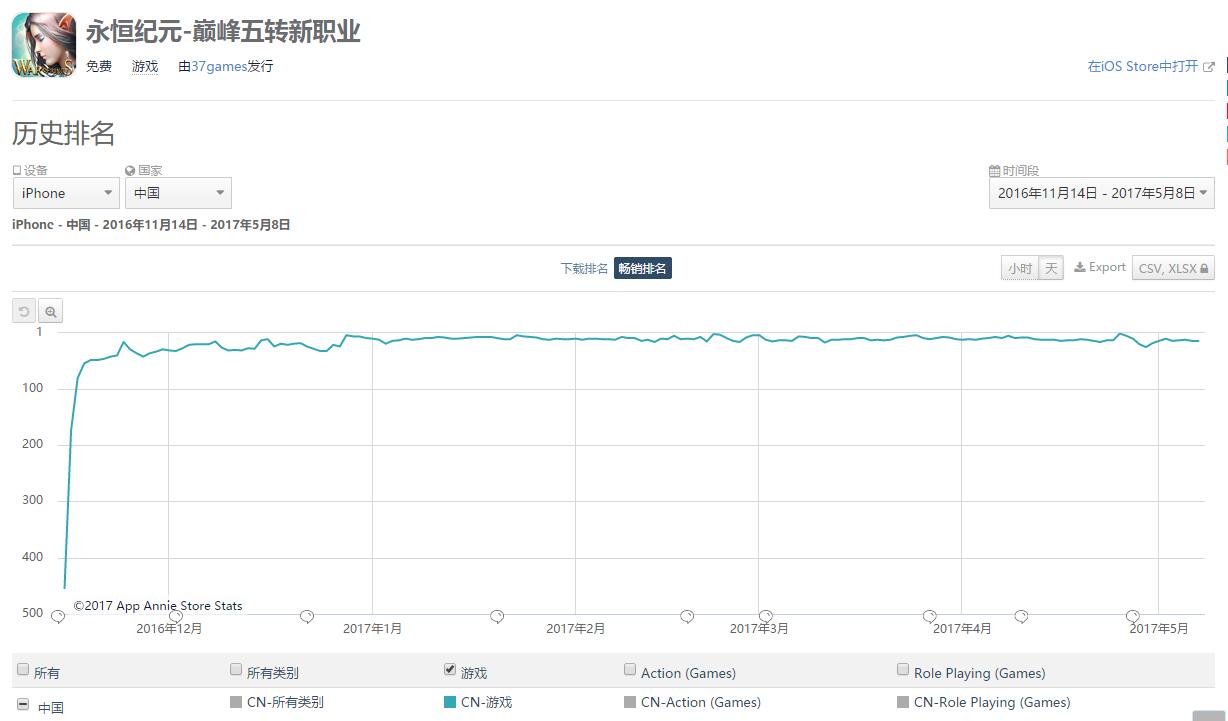Check the 所有 checkbox
Image resolution: width=1228 pixels, height=721 pixels.
pyautogui.click(x=24, y=670)
